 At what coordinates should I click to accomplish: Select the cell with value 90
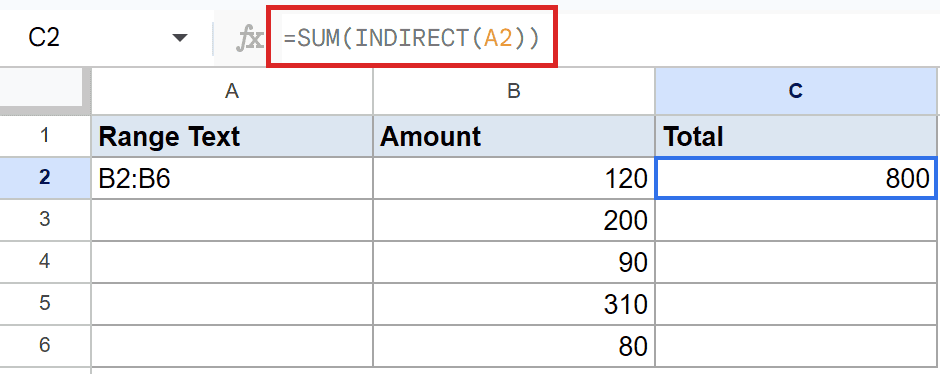point(514,262)
